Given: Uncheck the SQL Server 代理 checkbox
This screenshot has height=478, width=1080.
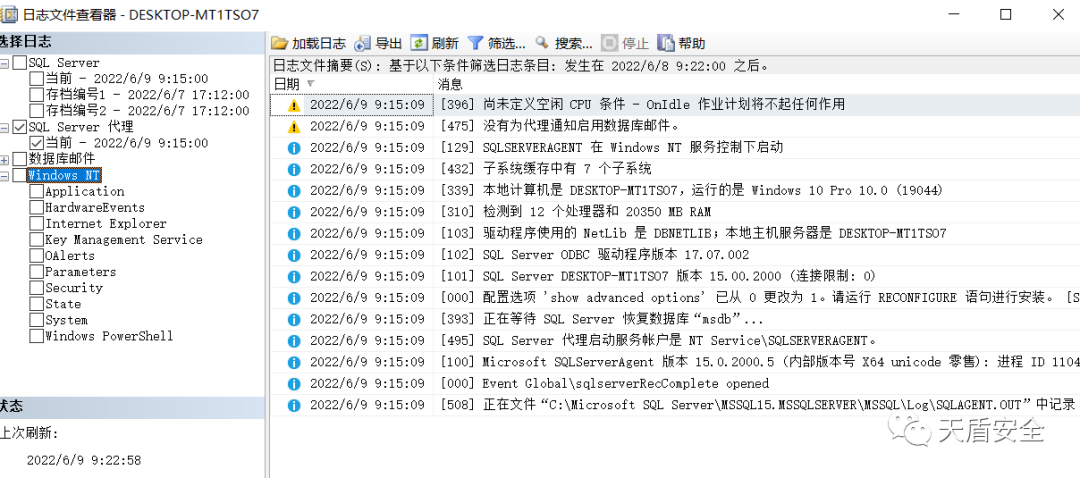Looking at the screenshot, I should [20, 128].
